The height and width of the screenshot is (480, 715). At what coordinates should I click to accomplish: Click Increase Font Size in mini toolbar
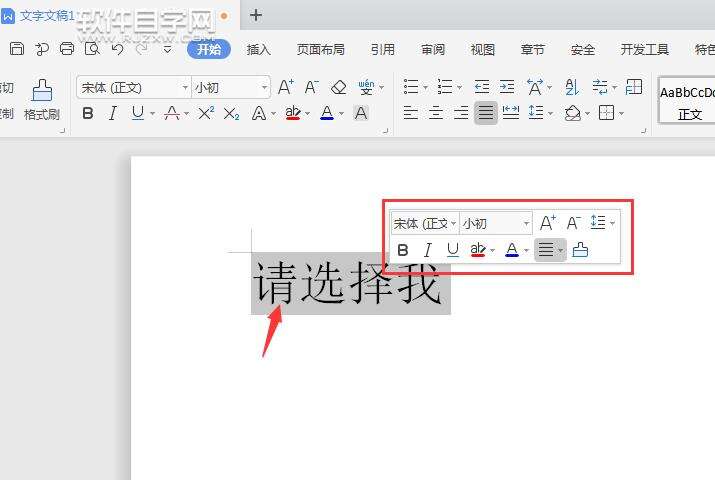coord(548,223)
